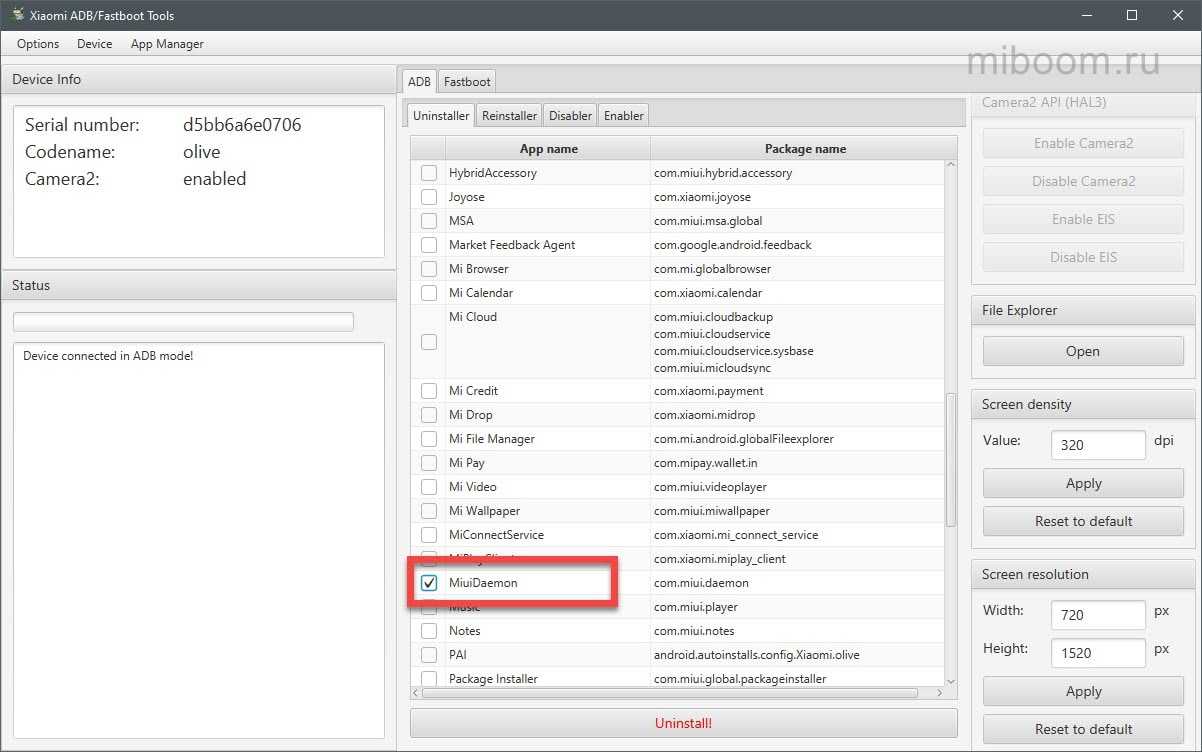The width and height of the screenshot is (1202, 752).
Task: Switch to the ADB tab
Action: [420, 82]
